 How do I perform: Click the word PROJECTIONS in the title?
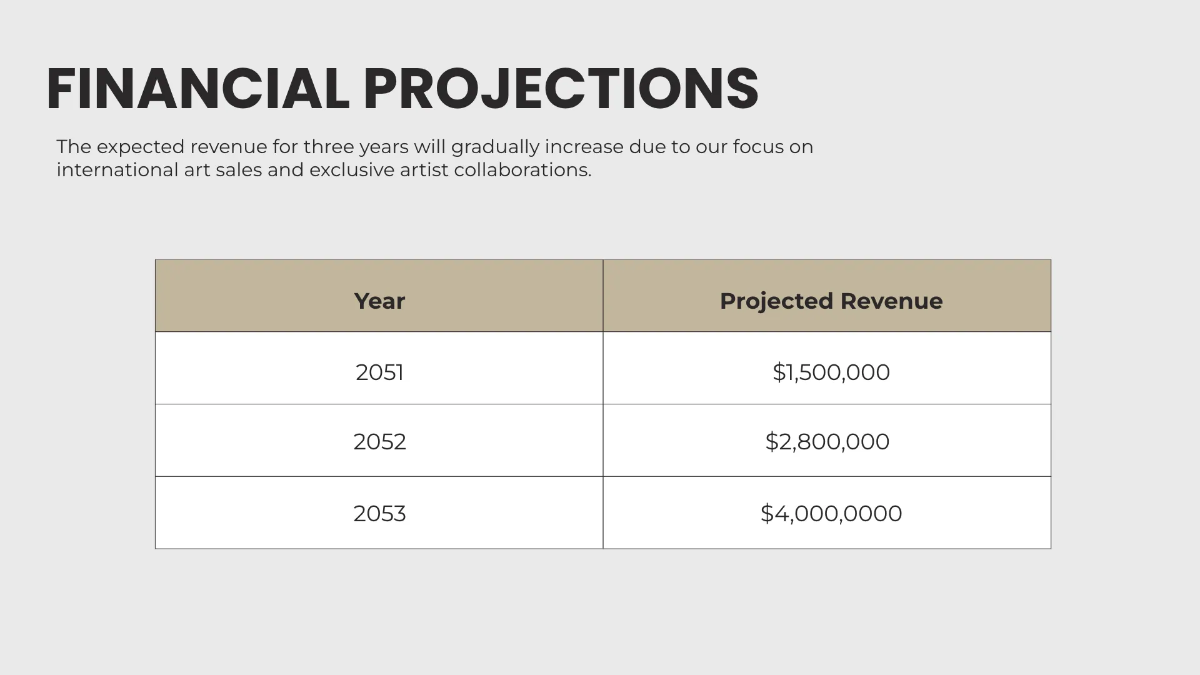[560, 88]
